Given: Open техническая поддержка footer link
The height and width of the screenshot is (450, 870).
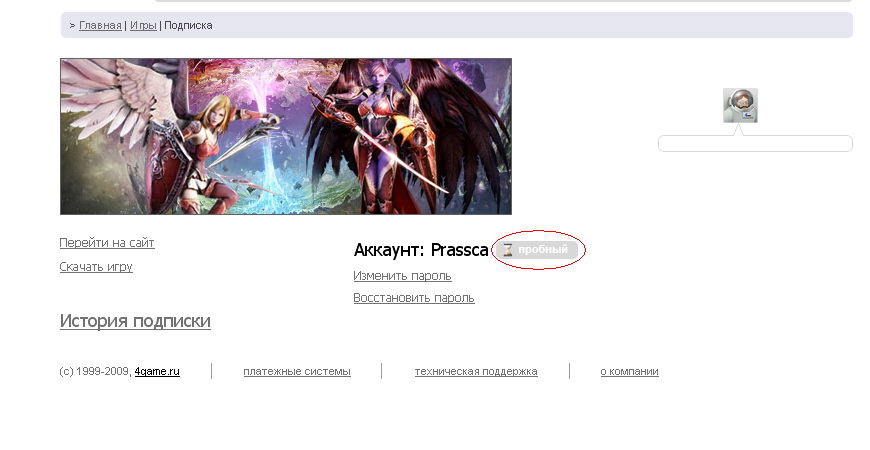Looking at the screenshot, I should 476,372.
